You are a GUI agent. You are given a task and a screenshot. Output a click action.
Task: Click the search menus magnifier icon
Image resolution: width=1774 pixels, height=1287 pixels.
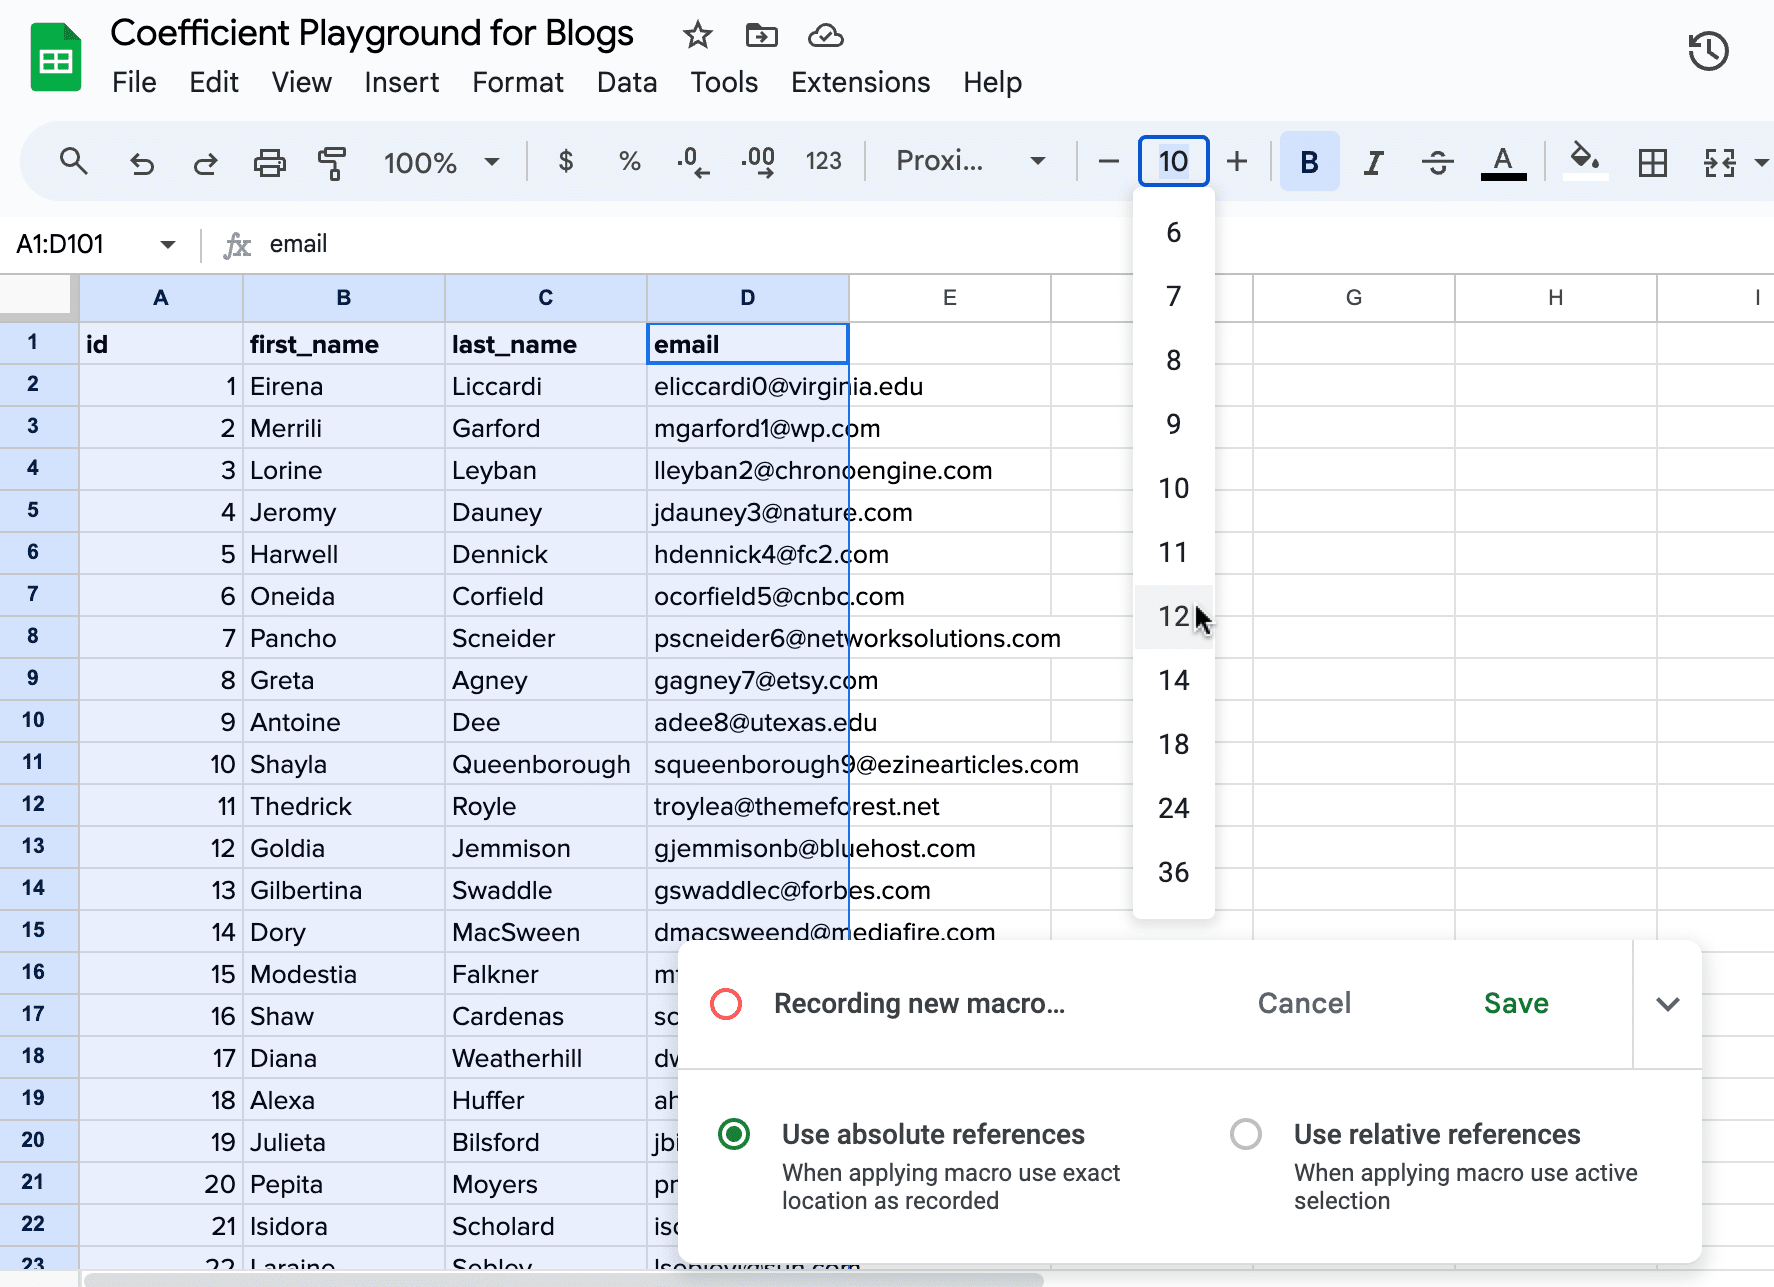coord(73,161)
